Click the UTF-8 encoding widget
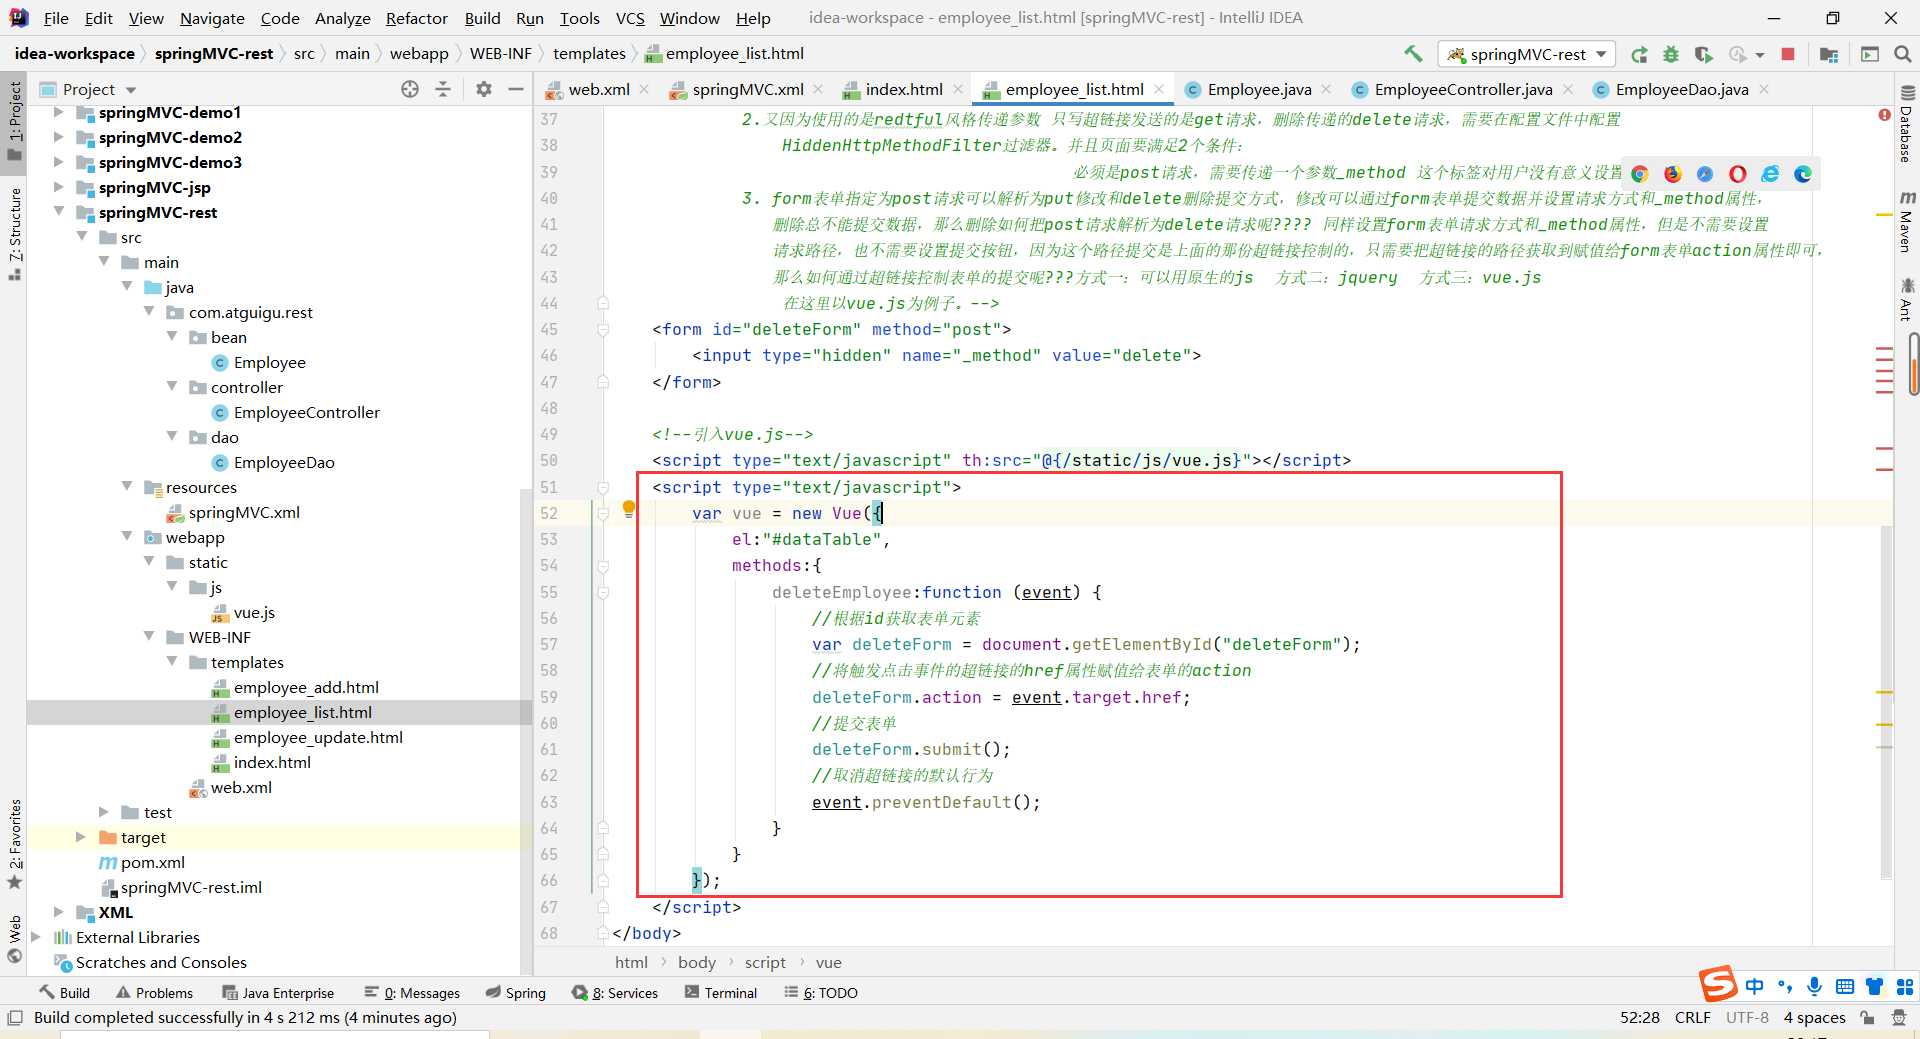This screenshot has width=1920, height=1039. tap(1747, 1018)
